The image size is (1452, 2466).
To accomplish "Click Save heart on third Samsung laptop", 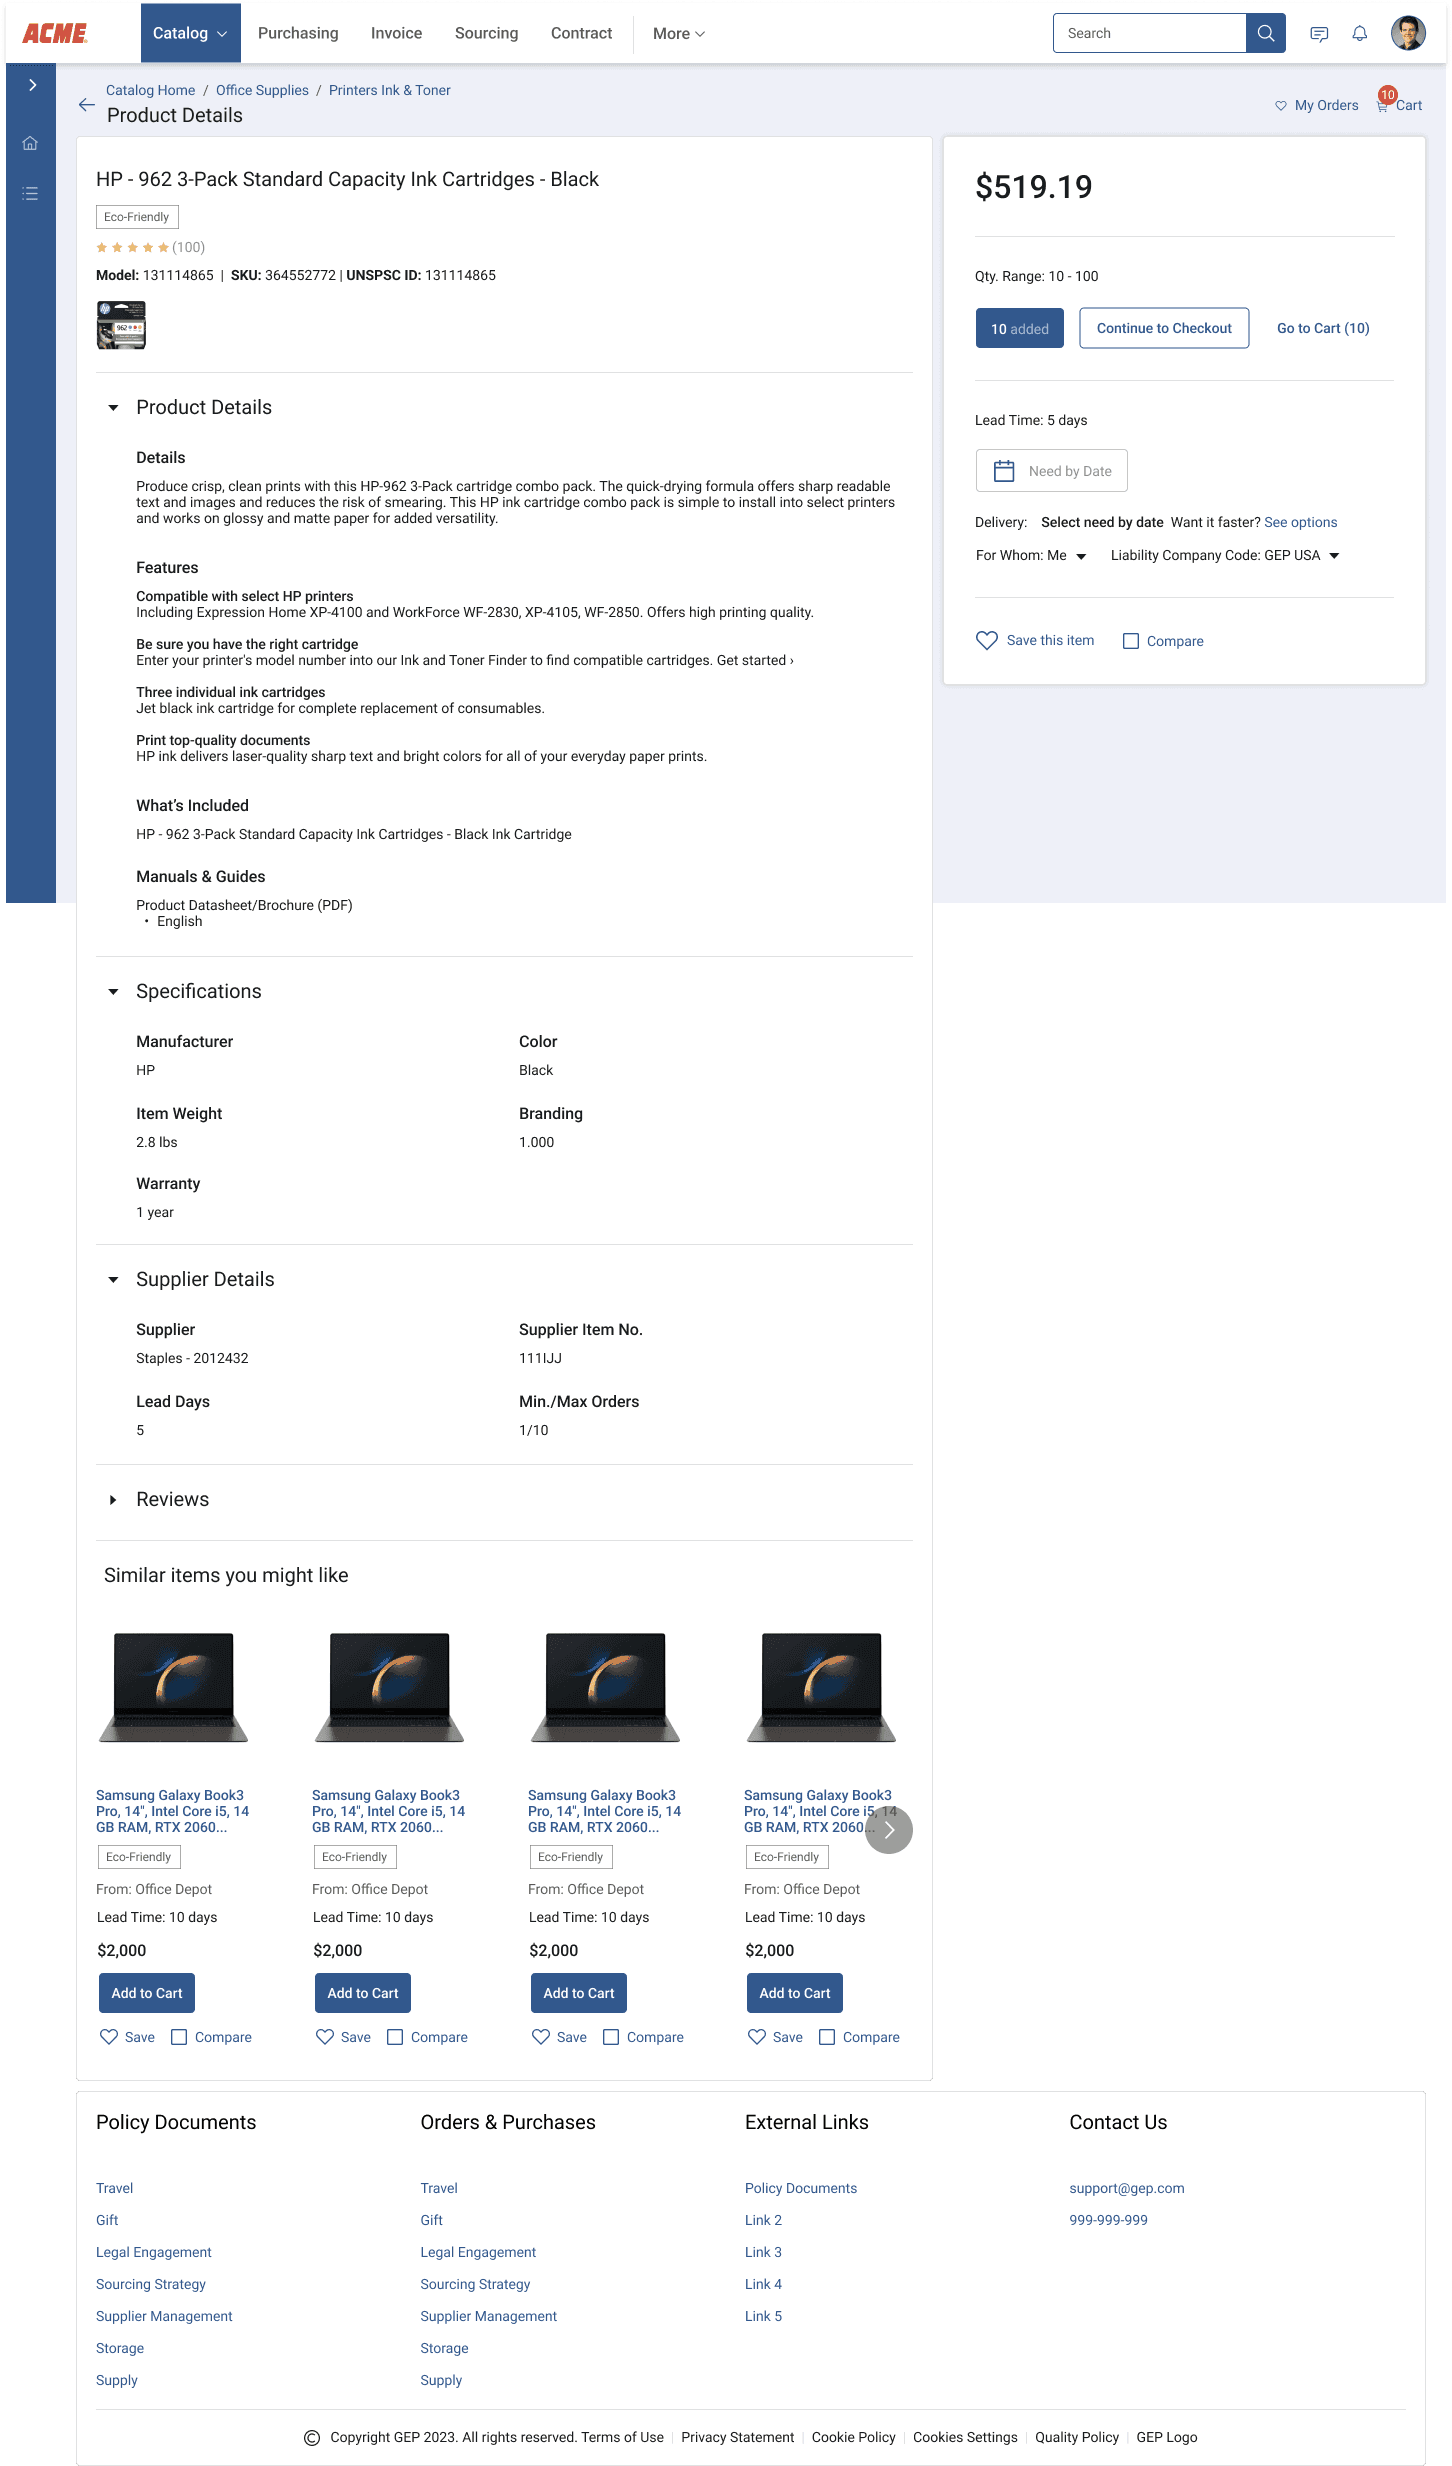I will (541, 2037).
